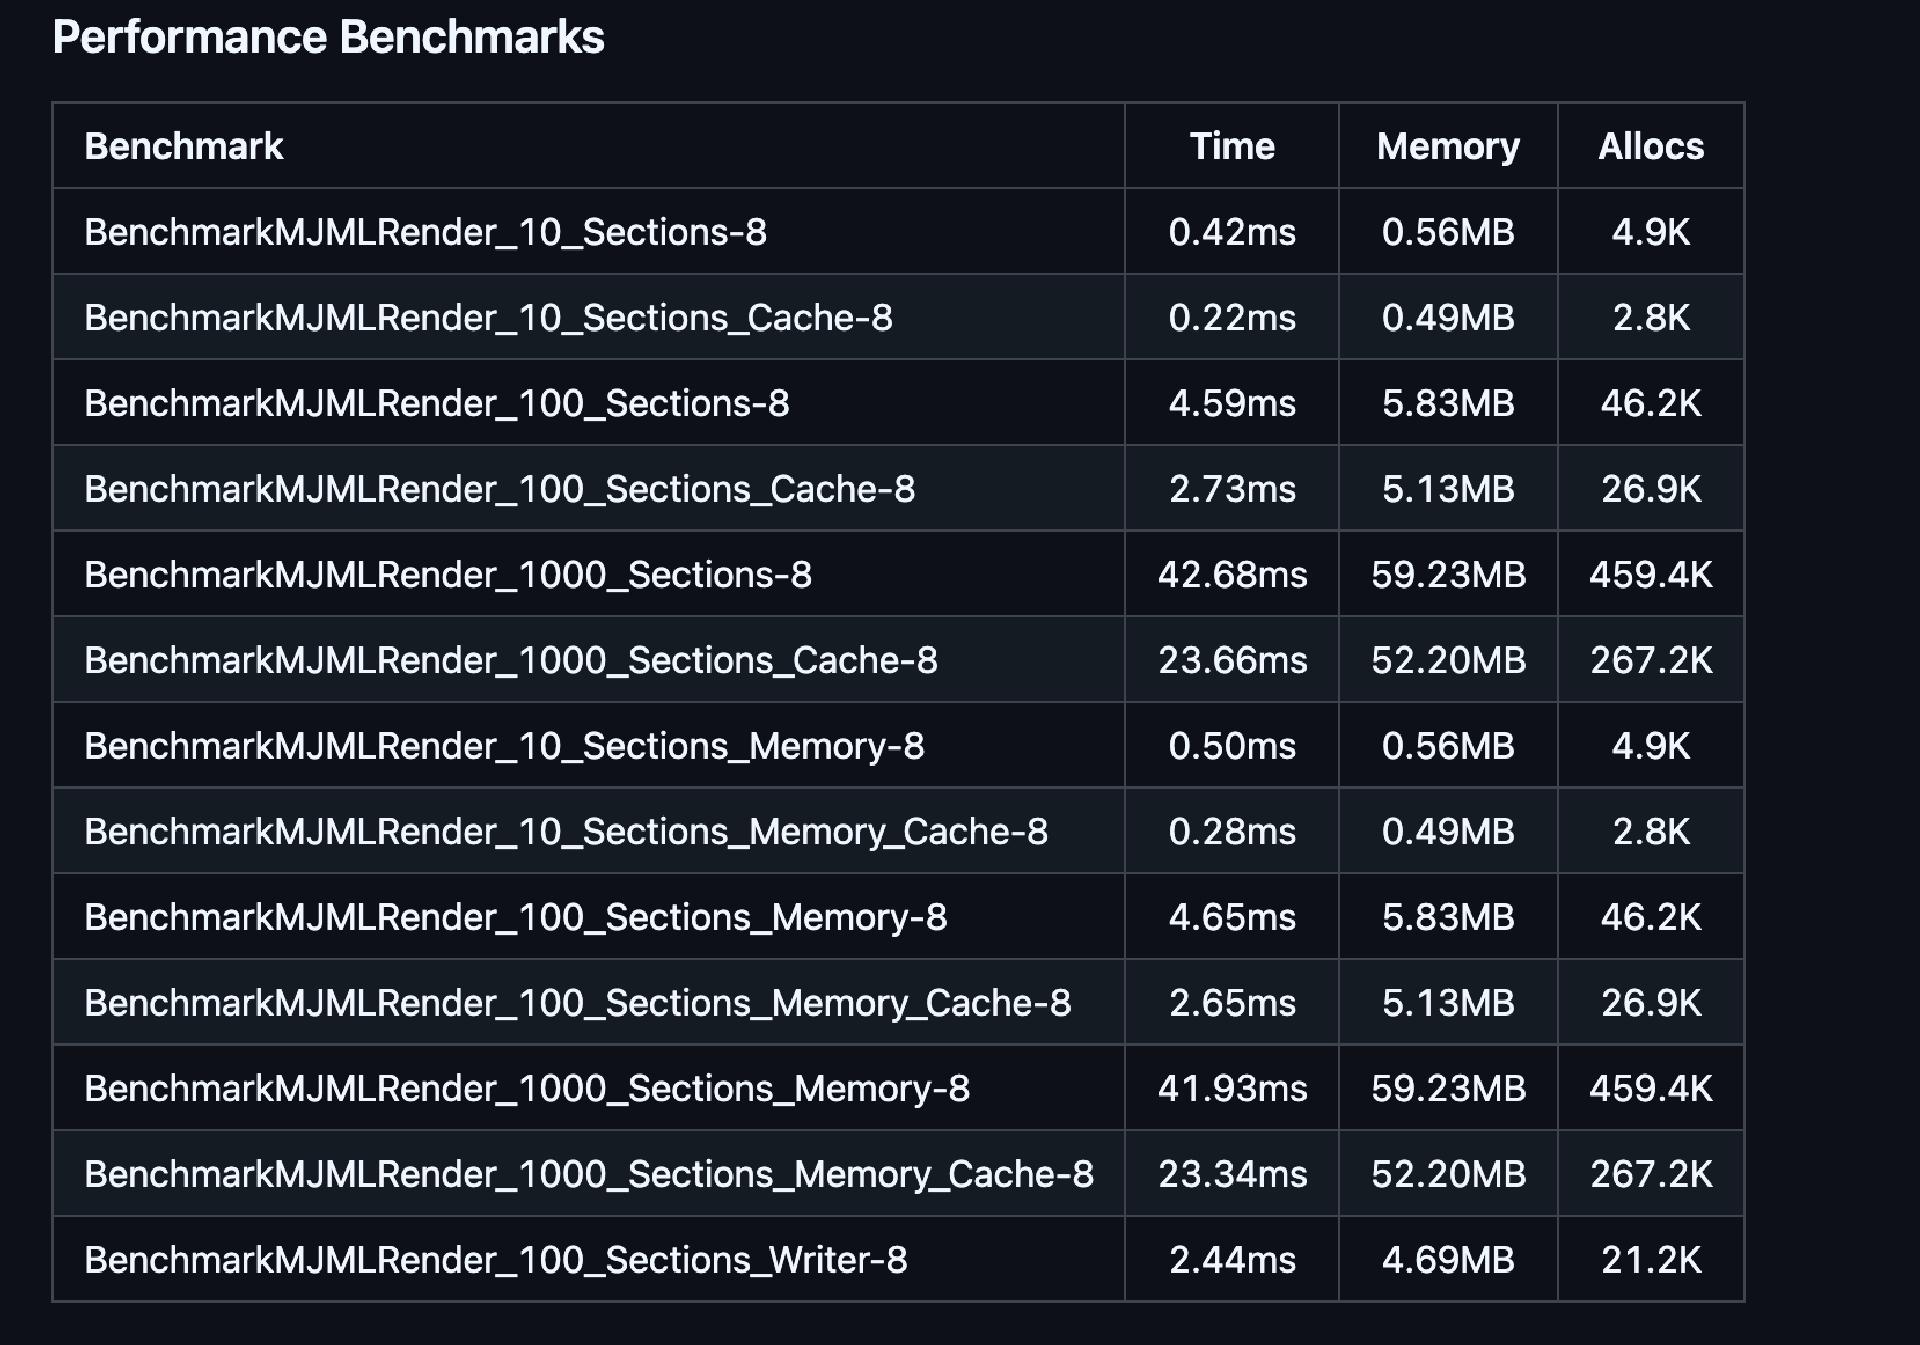The width and height of the screenshot is (1920, 1345).
Task: Click allocs value in 100_Sections-8 row
Action: [1651, 403]
